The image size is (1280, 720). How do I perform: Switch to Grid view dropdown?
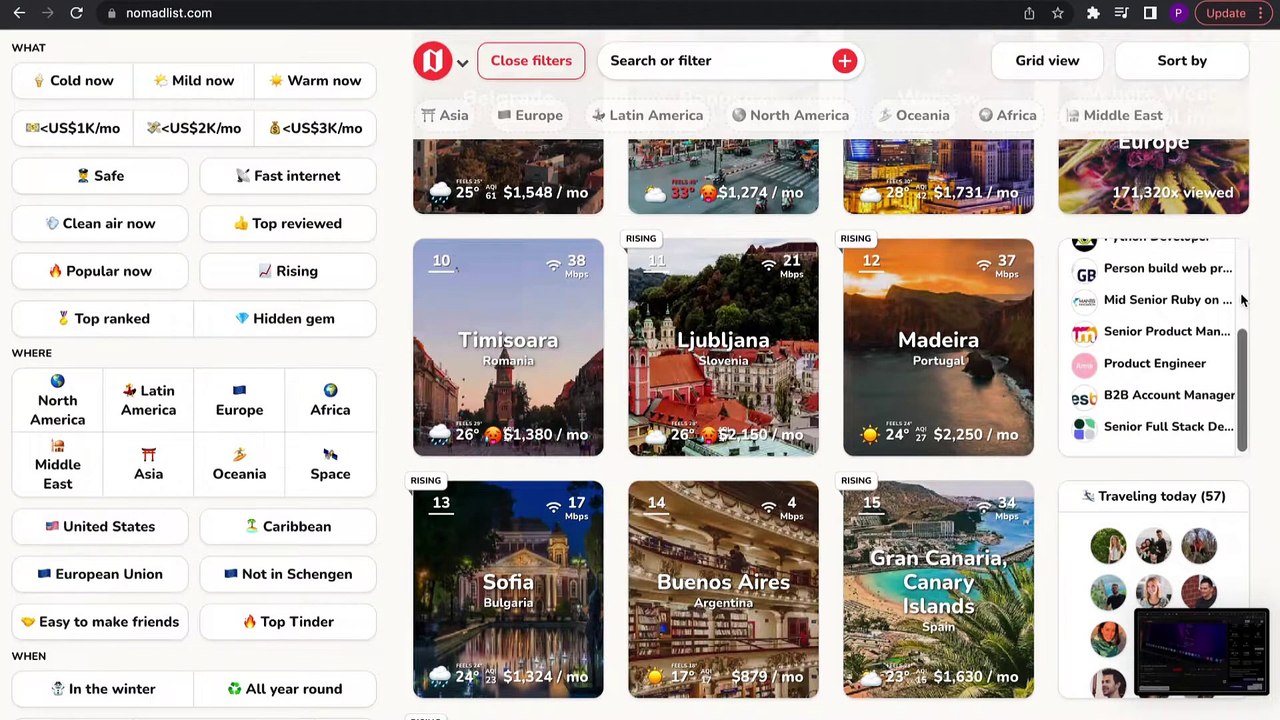1047,61
